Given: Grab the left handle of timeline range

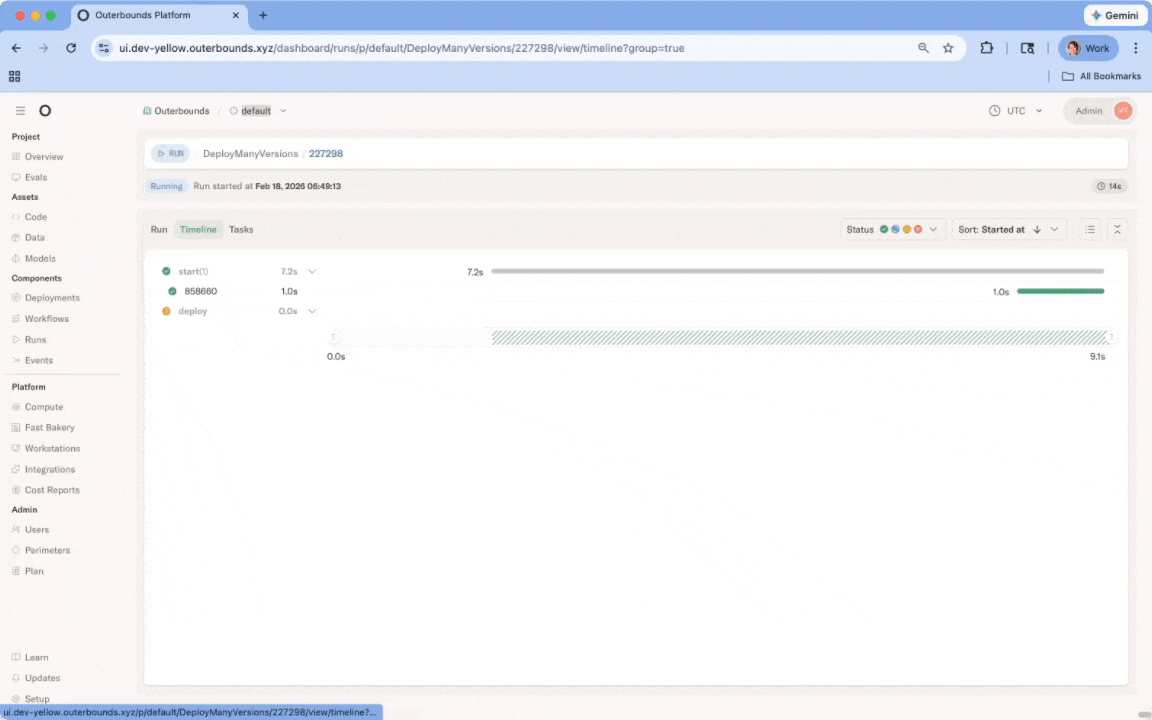Looking at the screenshot, I should (x=334, y=338).
